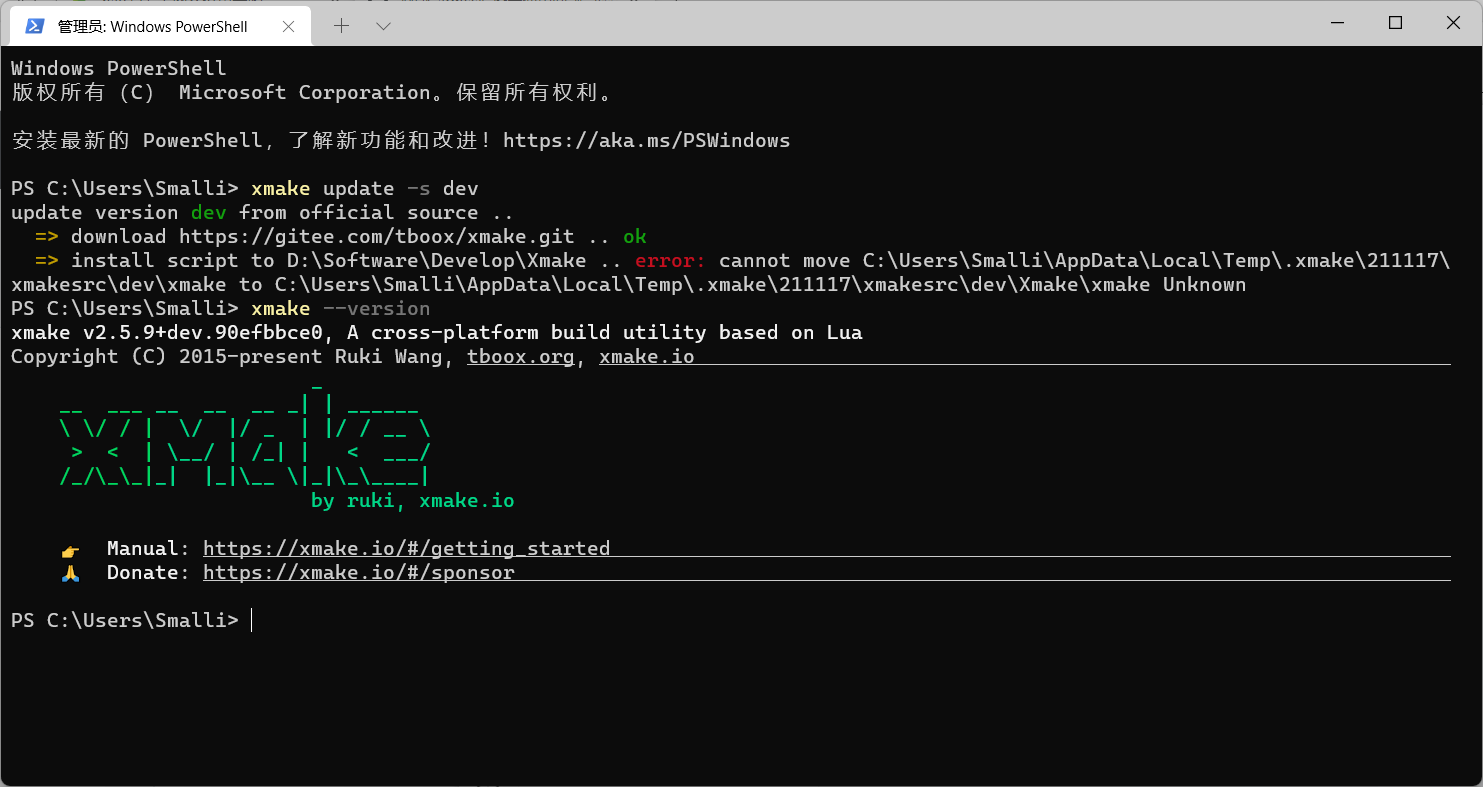The image size is (1483, 787).
Task: Open the getting_started manual link
Action: [406, 549]
